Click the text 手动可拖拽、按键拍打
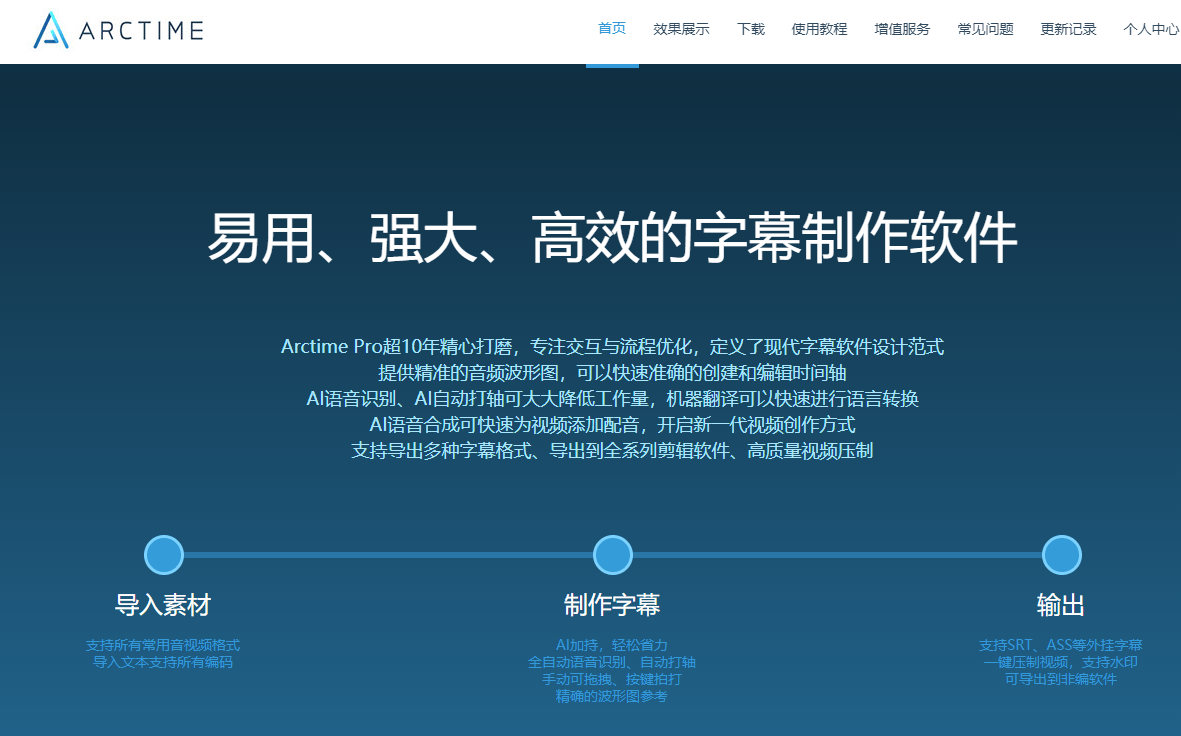This screenshot has width=1181, height=736. (612, 679)
